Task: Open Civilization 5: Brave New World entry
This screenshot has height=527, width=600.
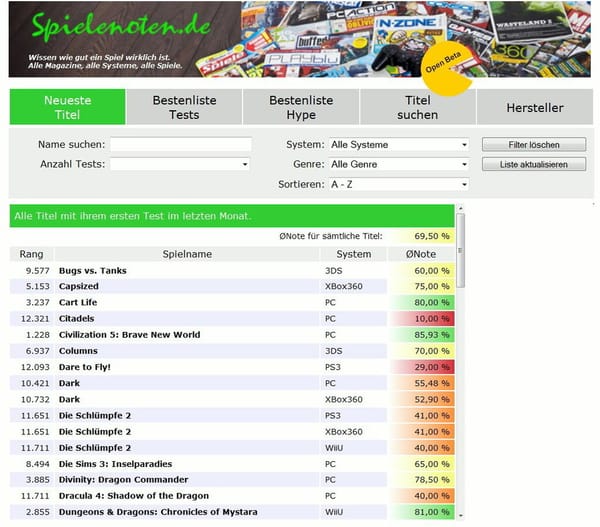Action: (x=129, y=335)
